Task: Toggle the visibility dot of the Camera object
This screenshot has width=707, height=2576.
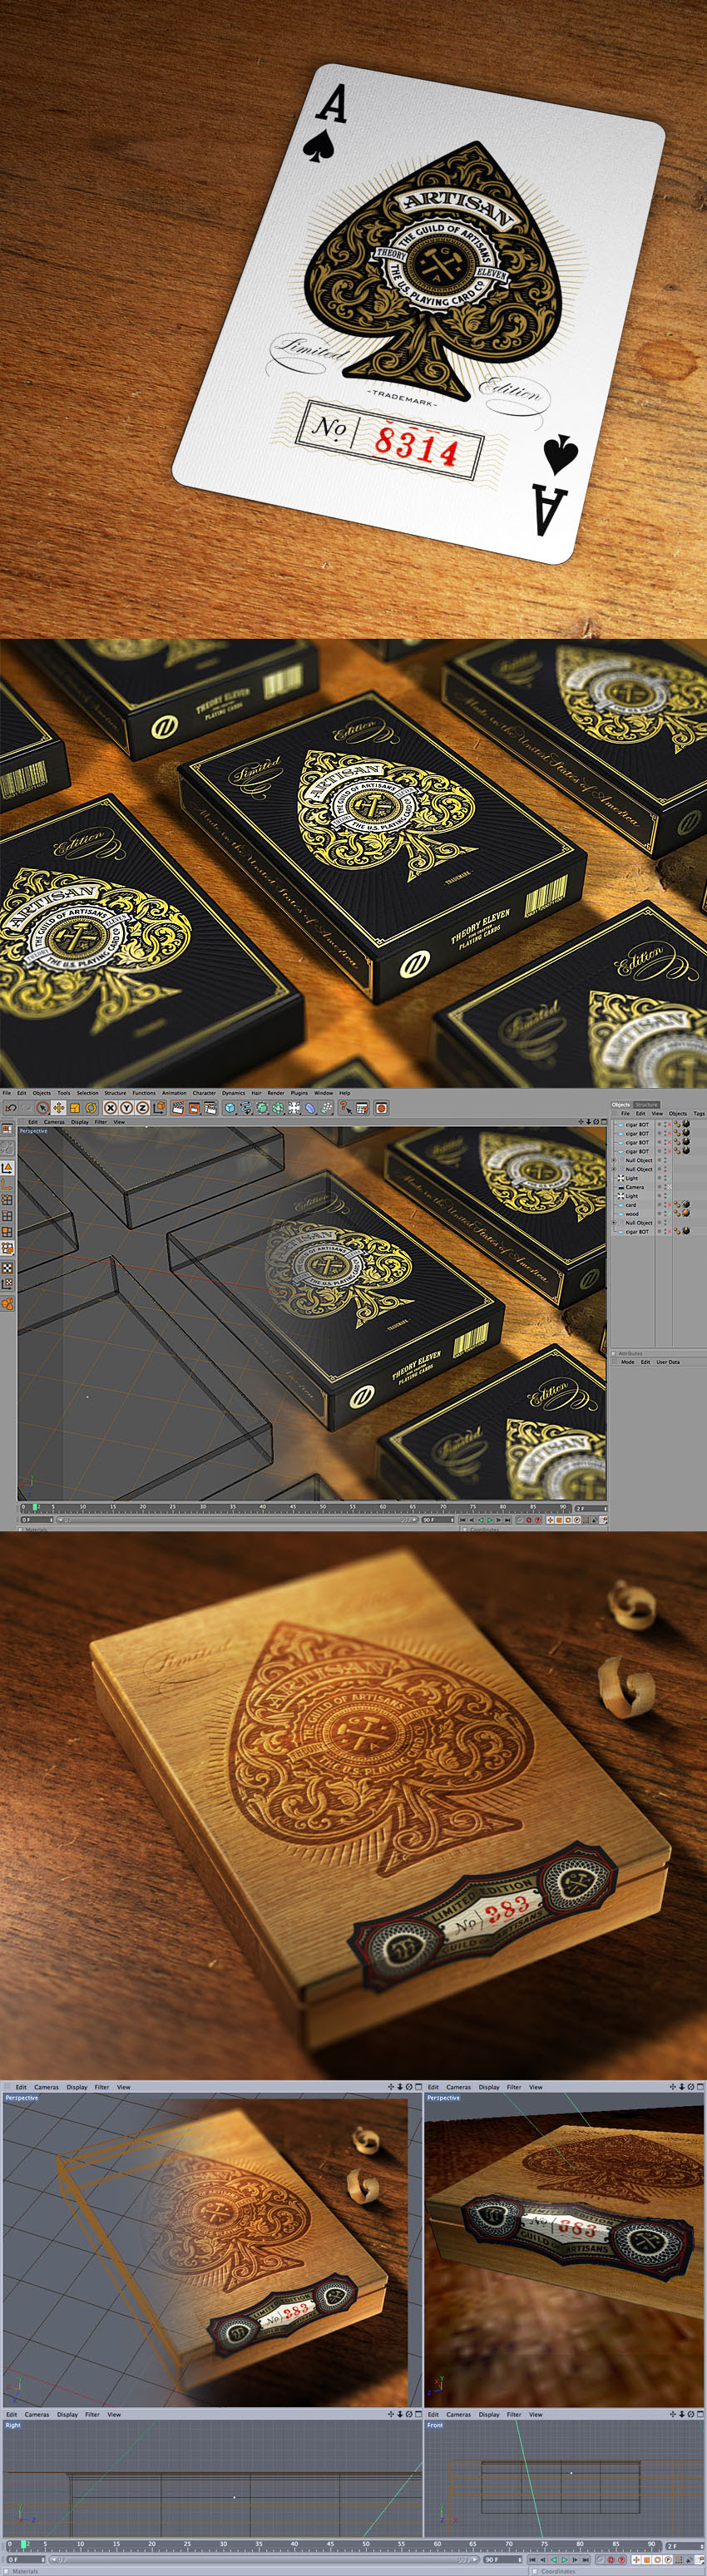Action: pos(665,1188)
